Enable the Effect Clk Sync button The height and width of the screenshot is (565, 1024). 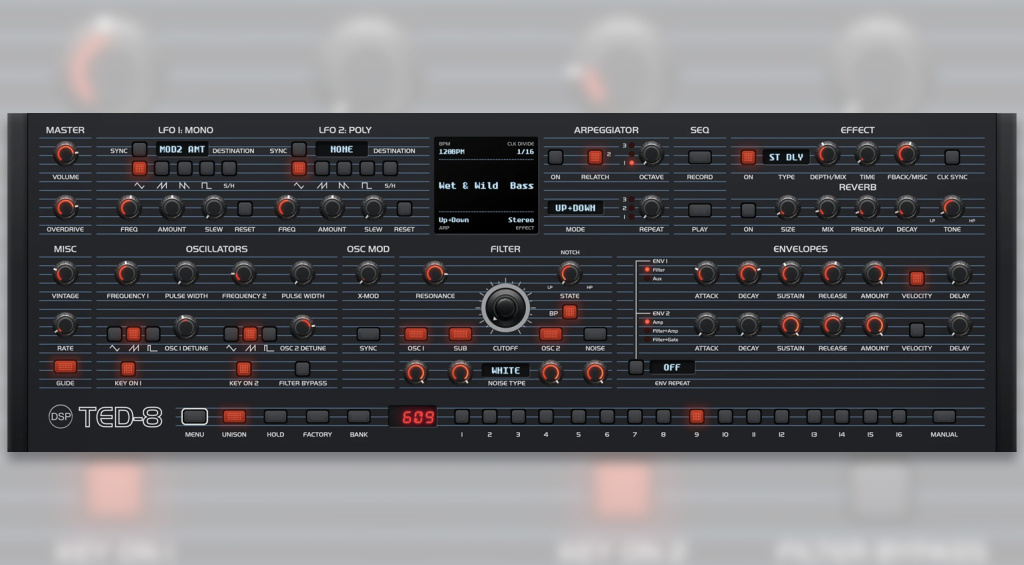tap(952, 157)
